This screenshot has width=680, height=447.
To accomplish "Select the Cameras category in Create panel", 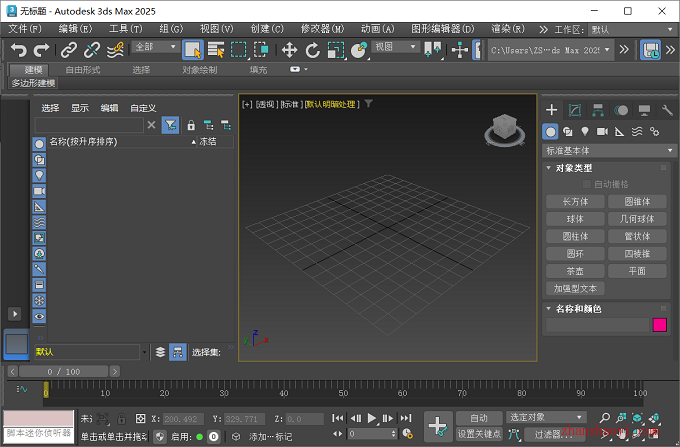I will click(x=602, y=131).
